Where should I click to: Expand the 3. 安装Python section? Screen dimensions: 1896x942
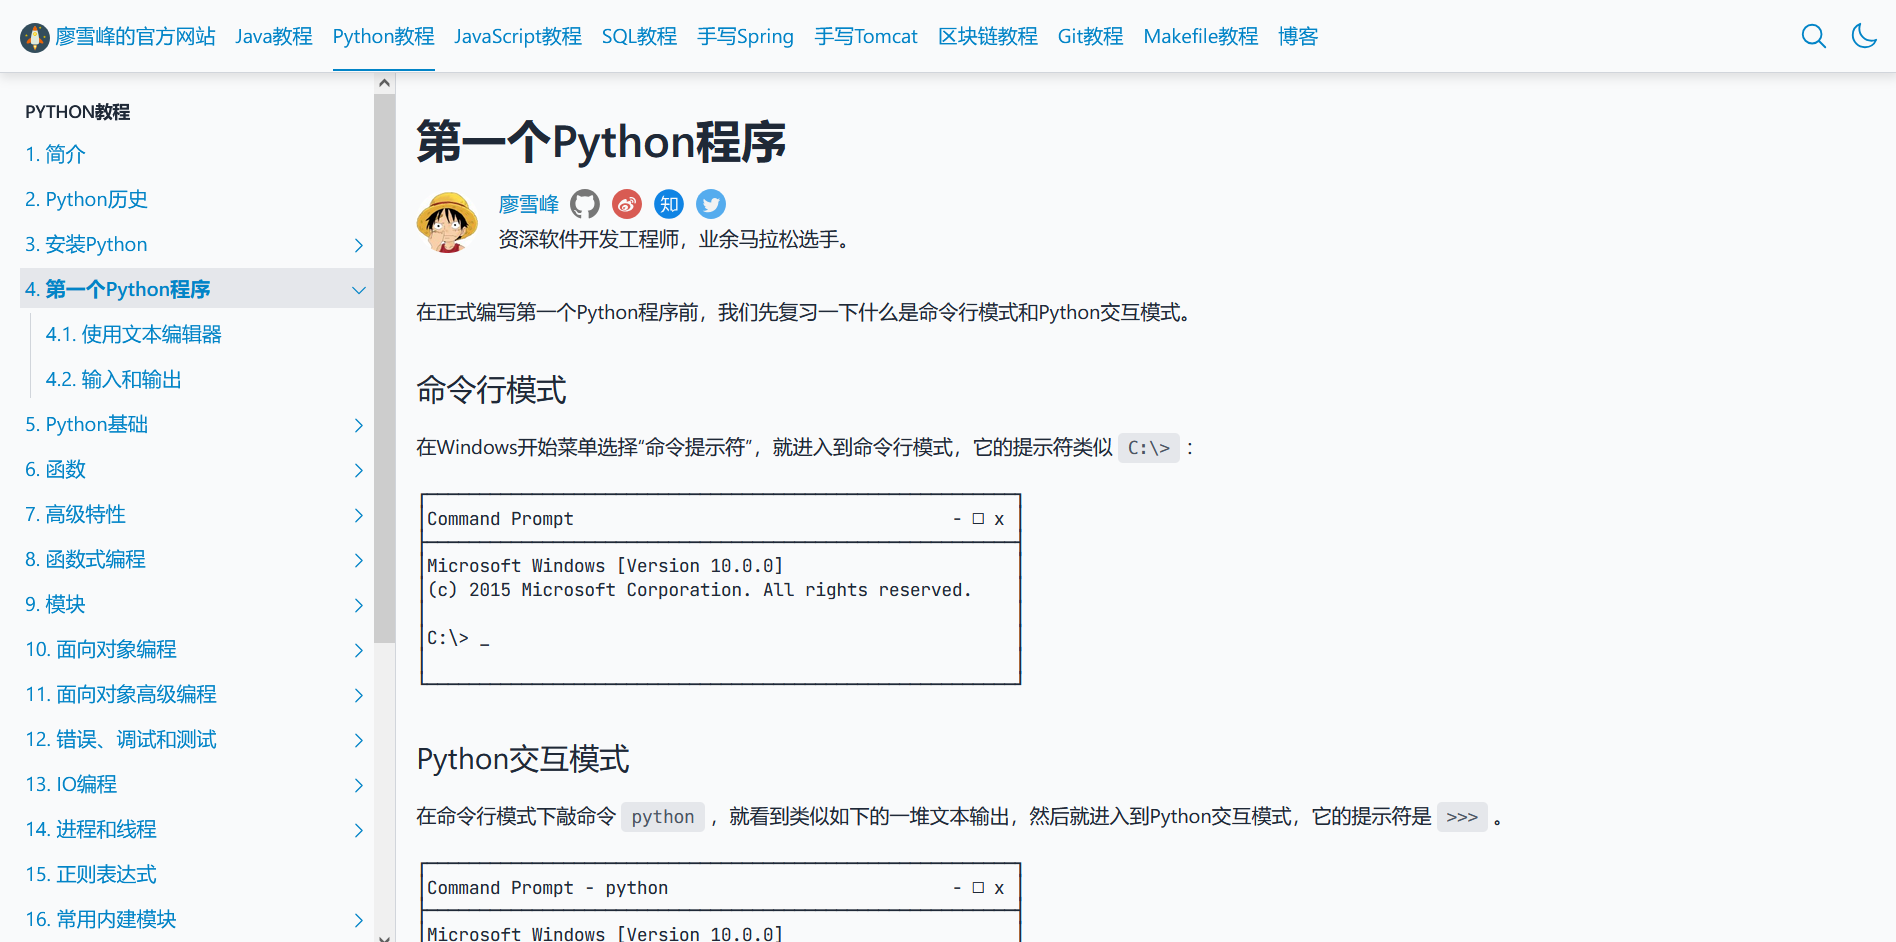click(358, 244)
